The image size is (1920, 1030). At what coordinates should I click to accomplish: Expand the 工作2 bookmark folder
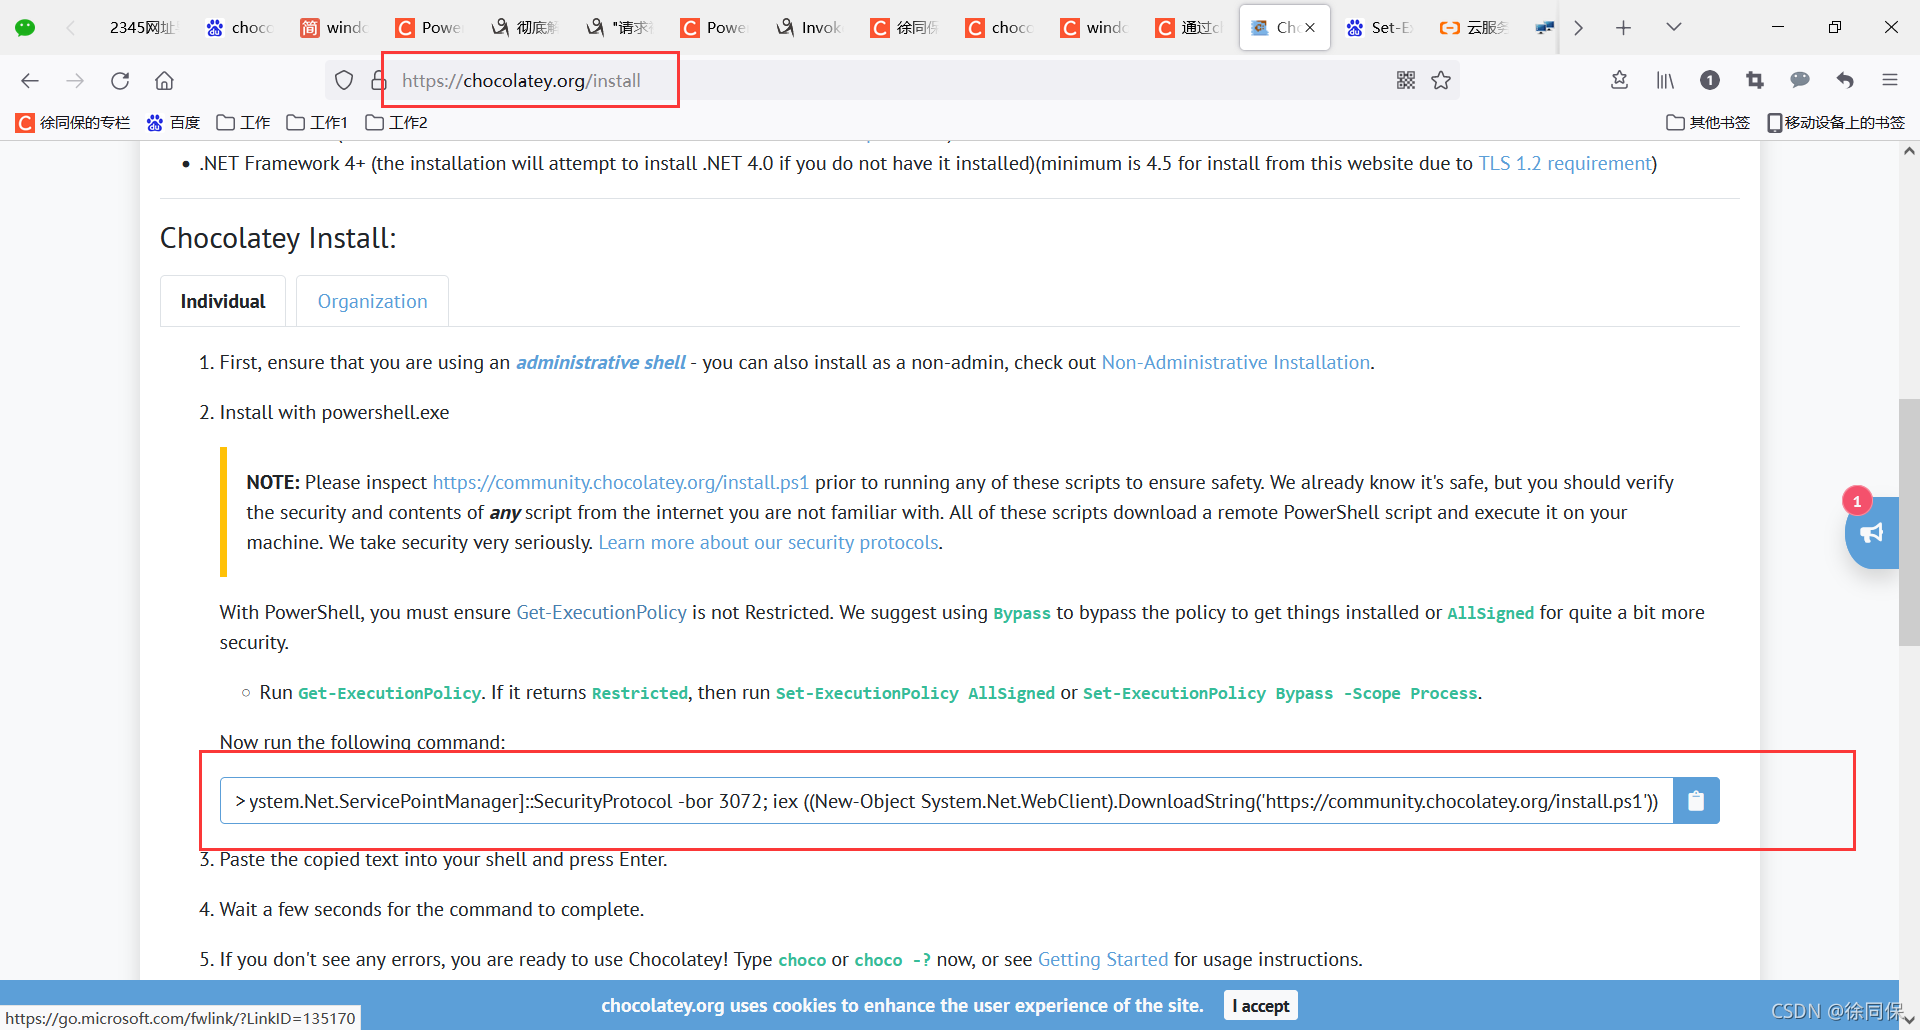coord(397,123)
